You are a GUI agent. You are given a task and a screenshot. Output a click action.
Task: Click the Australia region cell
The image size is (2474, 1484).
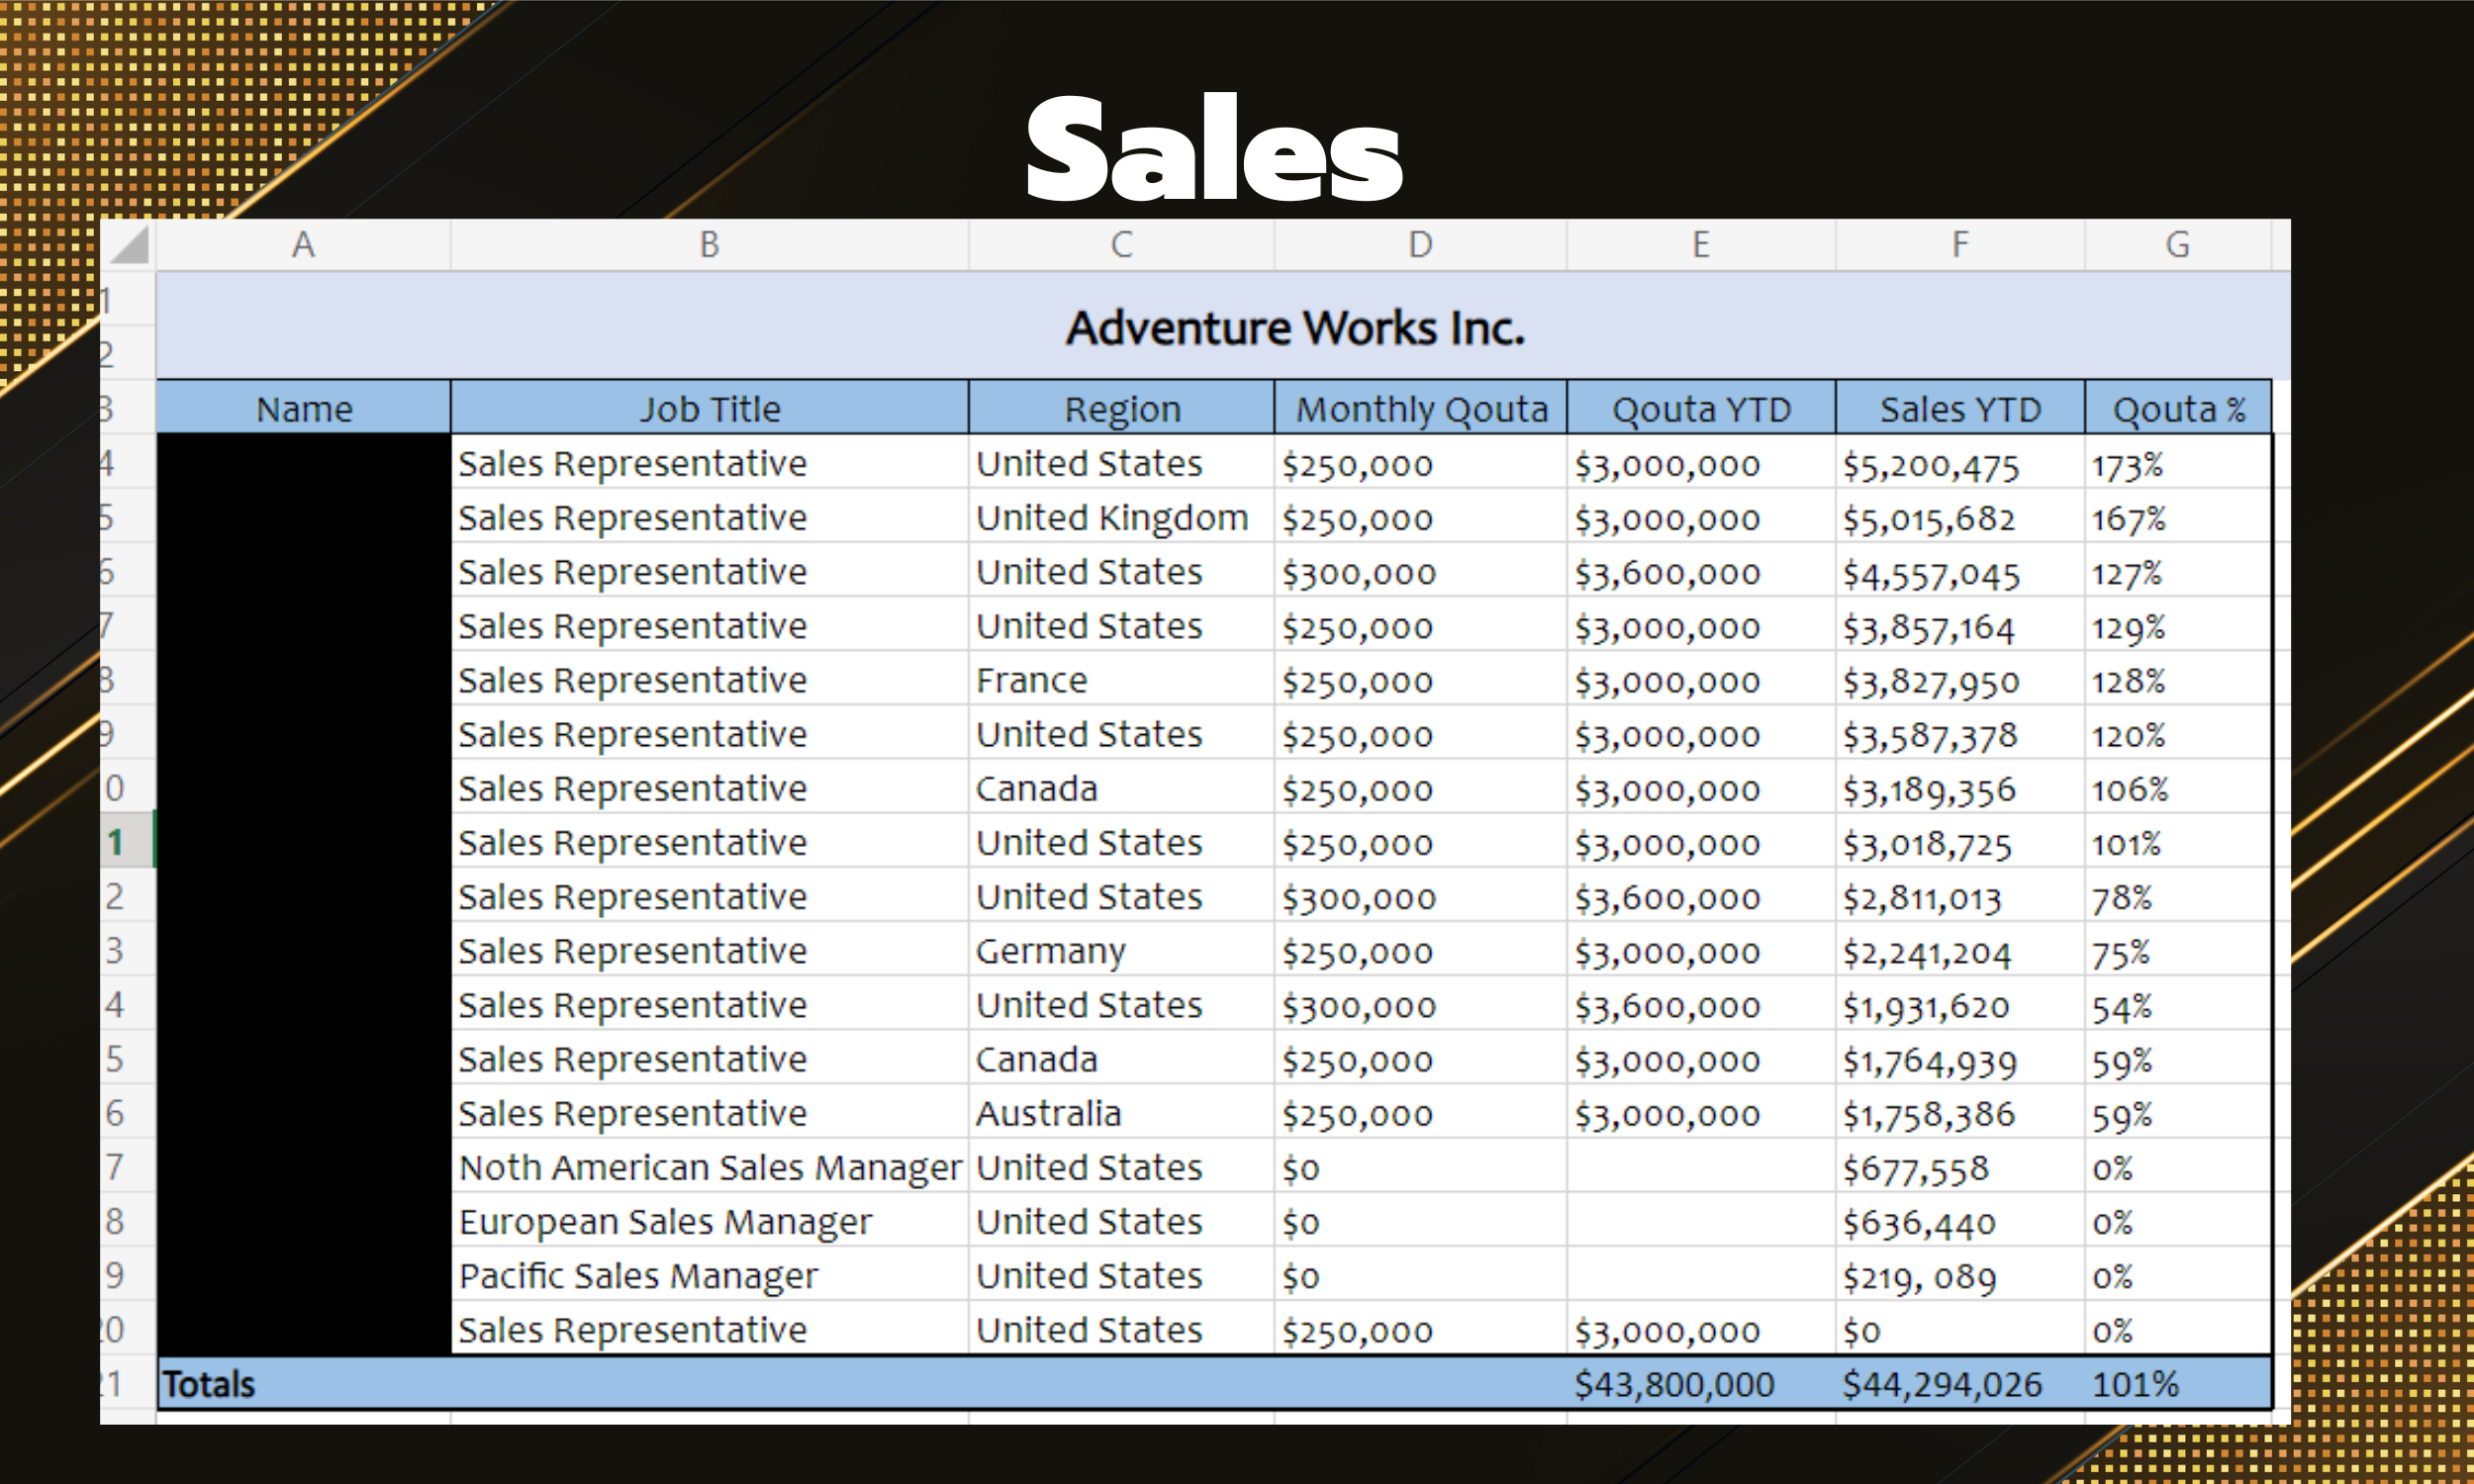tap(1048, 1114)
